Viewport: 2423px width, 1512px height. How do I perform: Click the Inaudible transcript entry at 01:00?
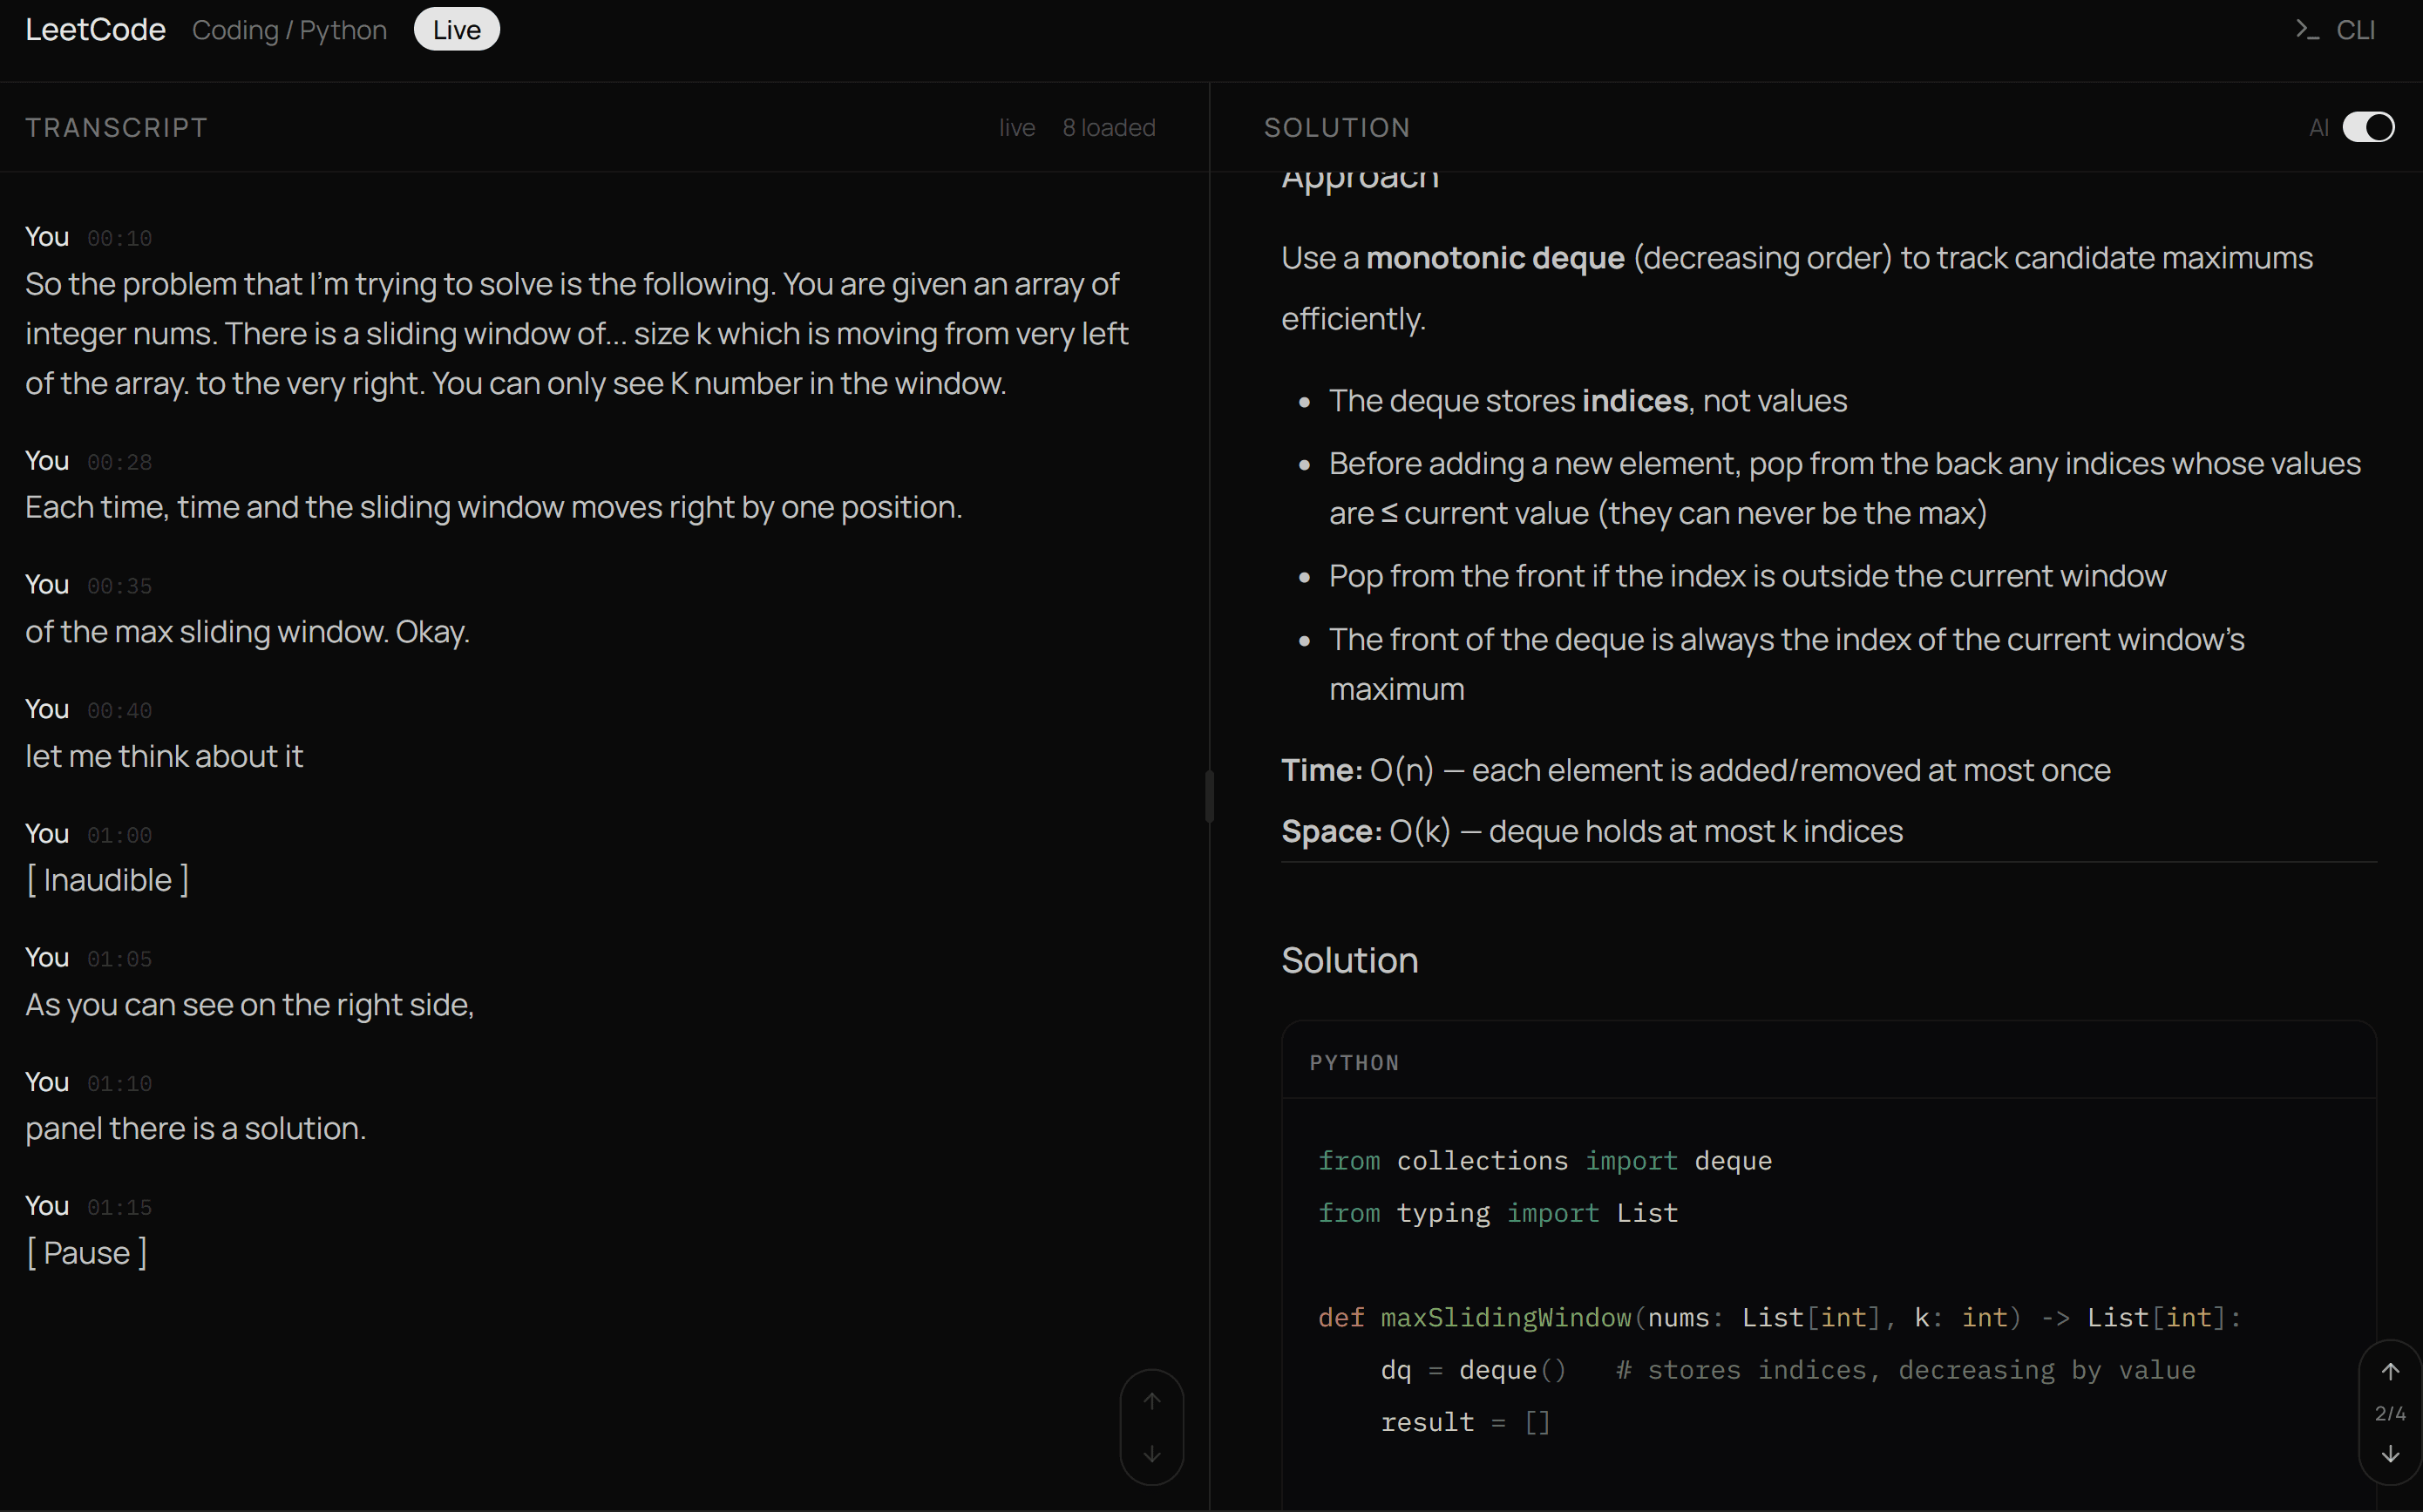107,880
